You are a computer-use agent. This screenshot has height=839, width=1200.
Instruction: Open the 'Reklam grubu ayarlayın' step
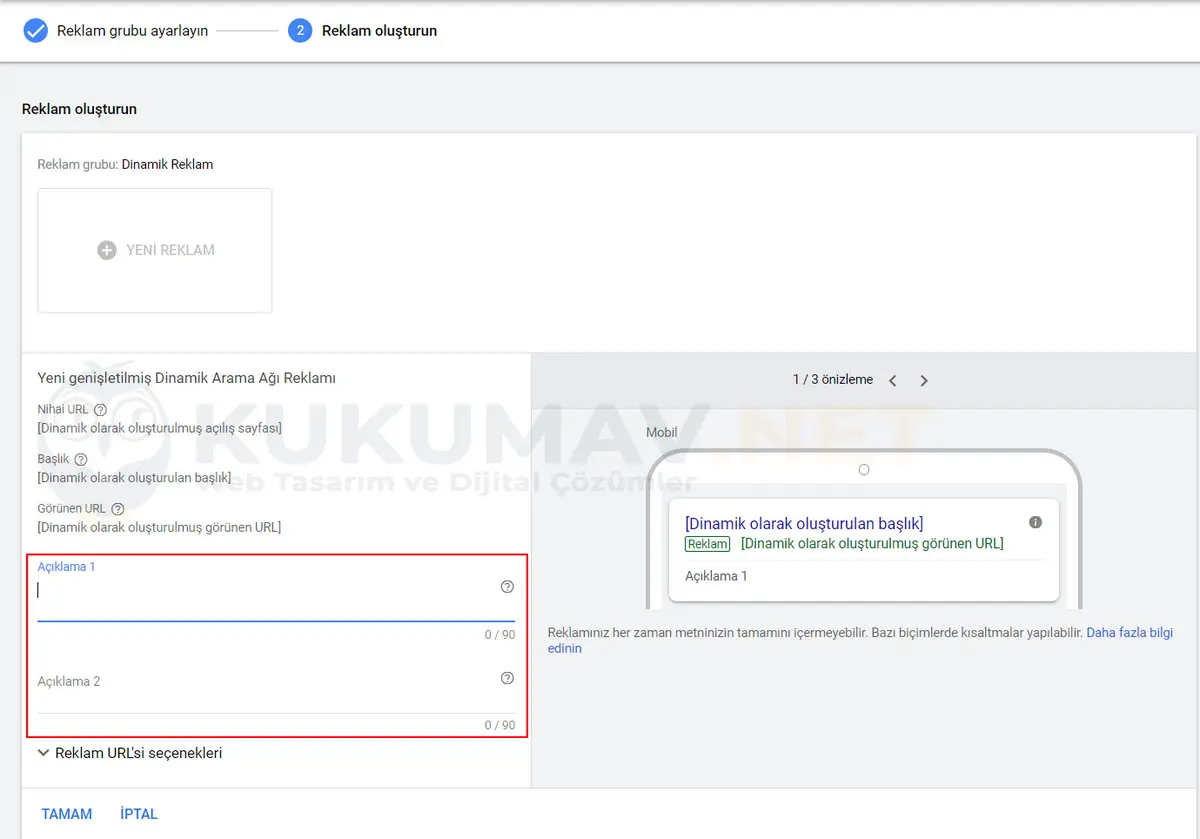132,31
